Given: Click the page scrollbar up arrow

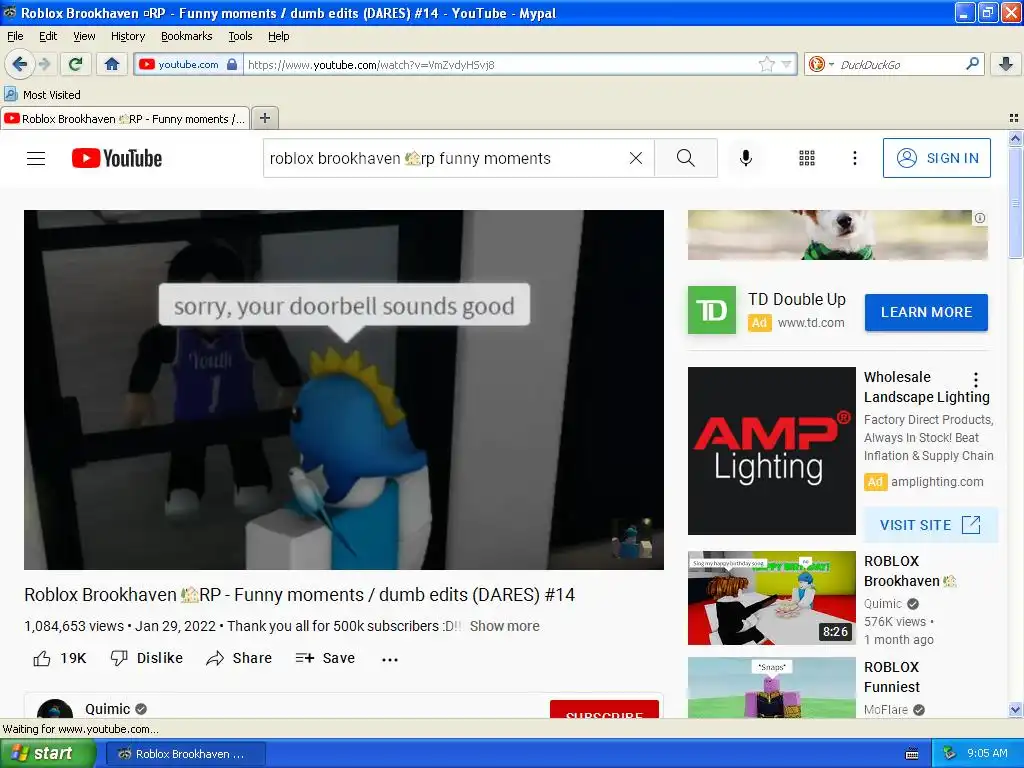Looking at the screenshot, I should [1015, 138].
